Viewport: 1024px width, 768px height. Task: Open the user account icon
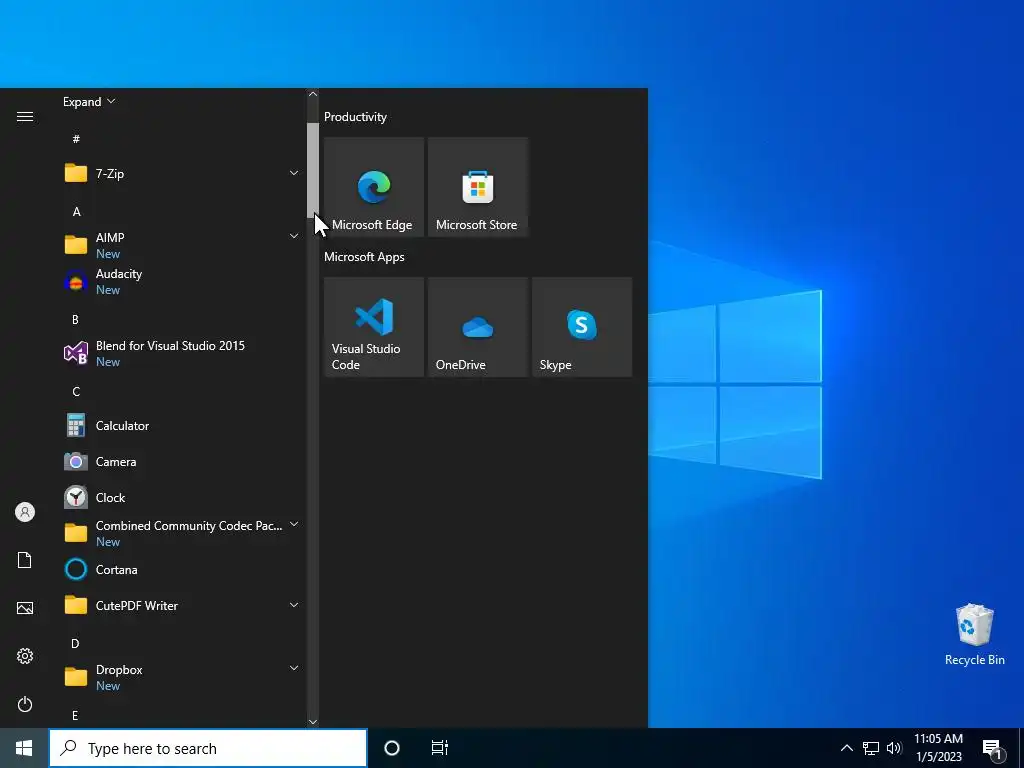tap(25, 512)
